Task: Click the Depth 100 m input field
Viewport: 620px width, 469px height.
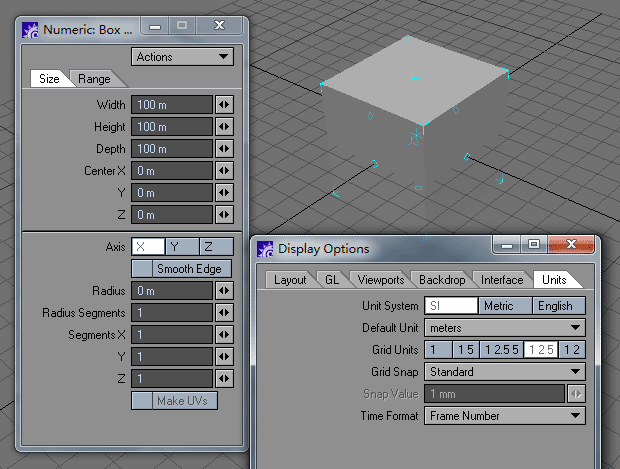Action: (x=172, y=149)
